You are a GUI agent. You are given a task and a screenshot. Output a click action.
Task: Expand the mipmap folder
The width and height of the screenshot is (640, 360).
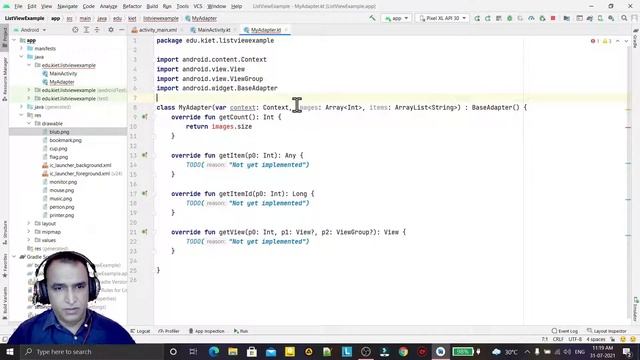pos(29,232)
